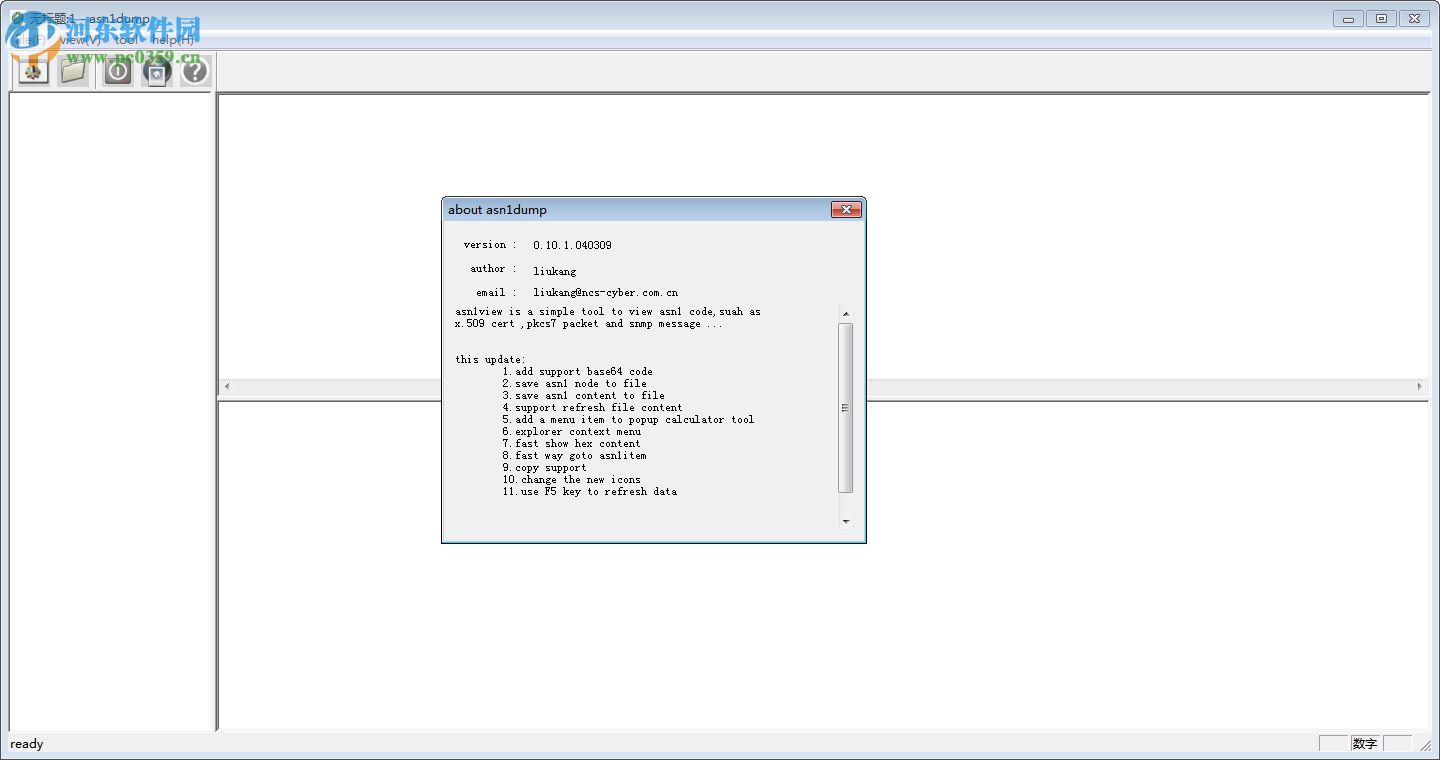This screenshot has height=760, width=1440.
Task: Maximize the asn1dump main window
Action: point(1381,18)
